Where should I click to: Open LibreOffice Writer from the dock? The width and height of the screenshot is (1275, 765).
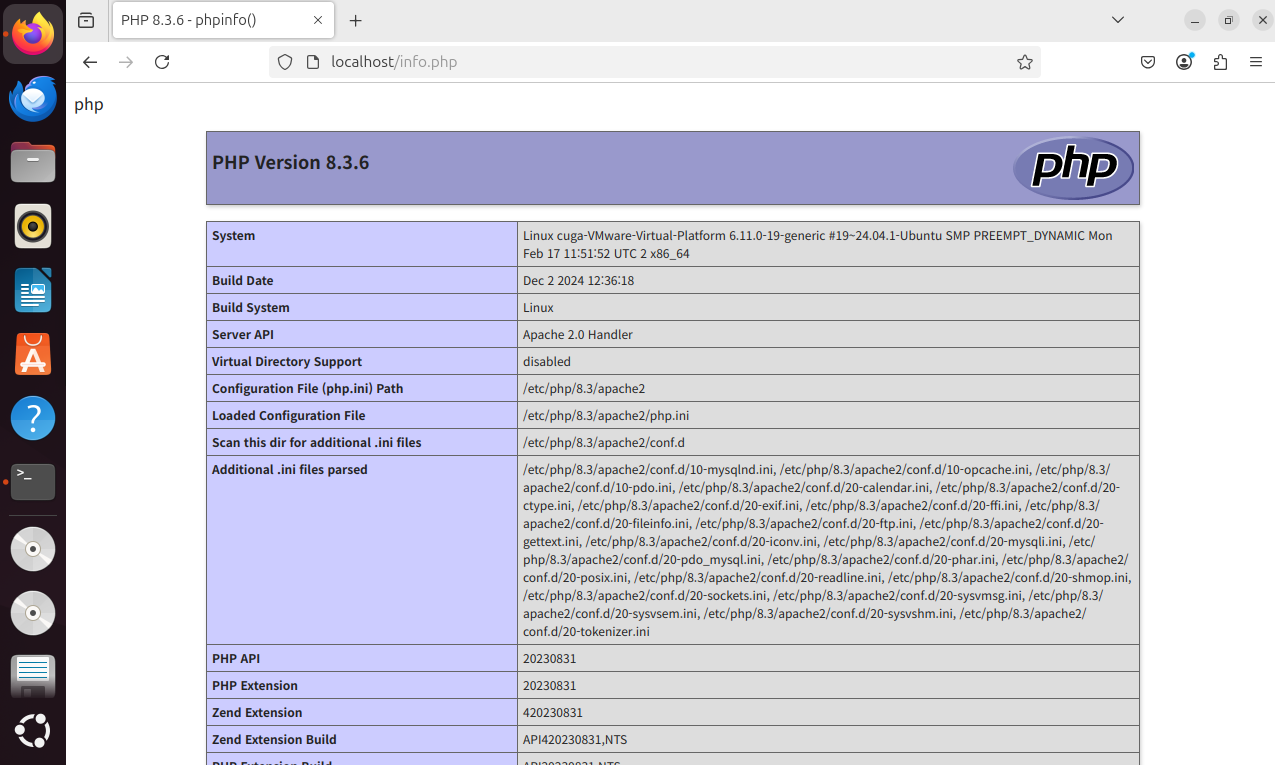[33, 291]
